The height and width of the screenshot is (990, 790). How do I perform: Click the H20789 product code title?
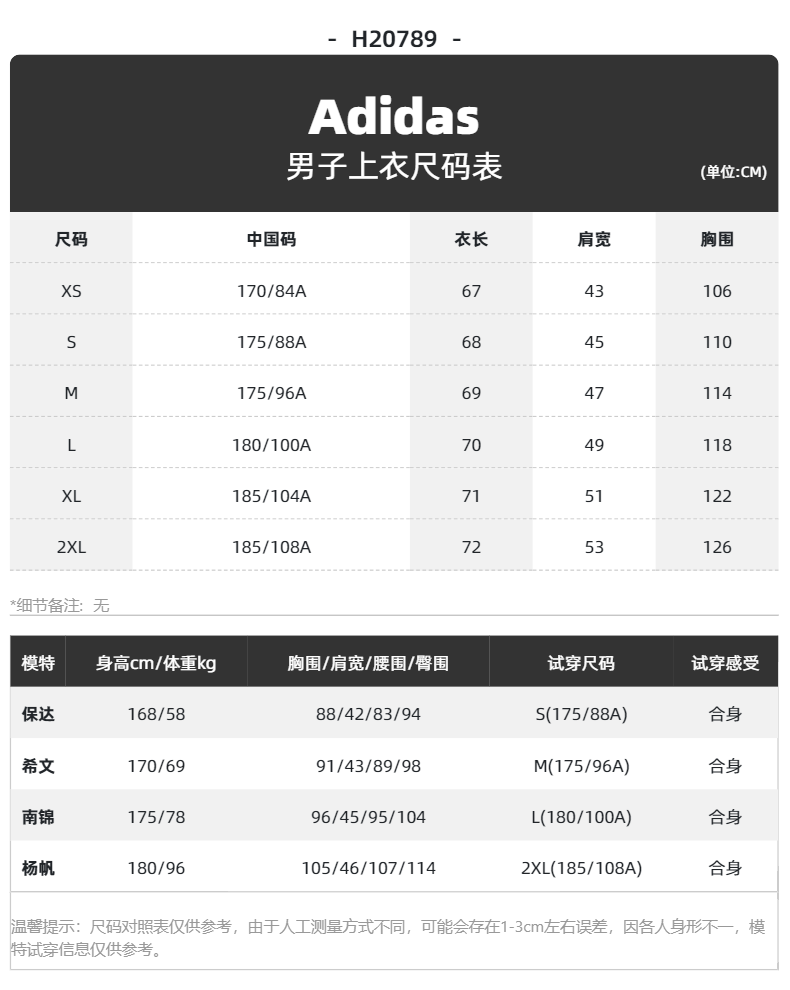394,39
